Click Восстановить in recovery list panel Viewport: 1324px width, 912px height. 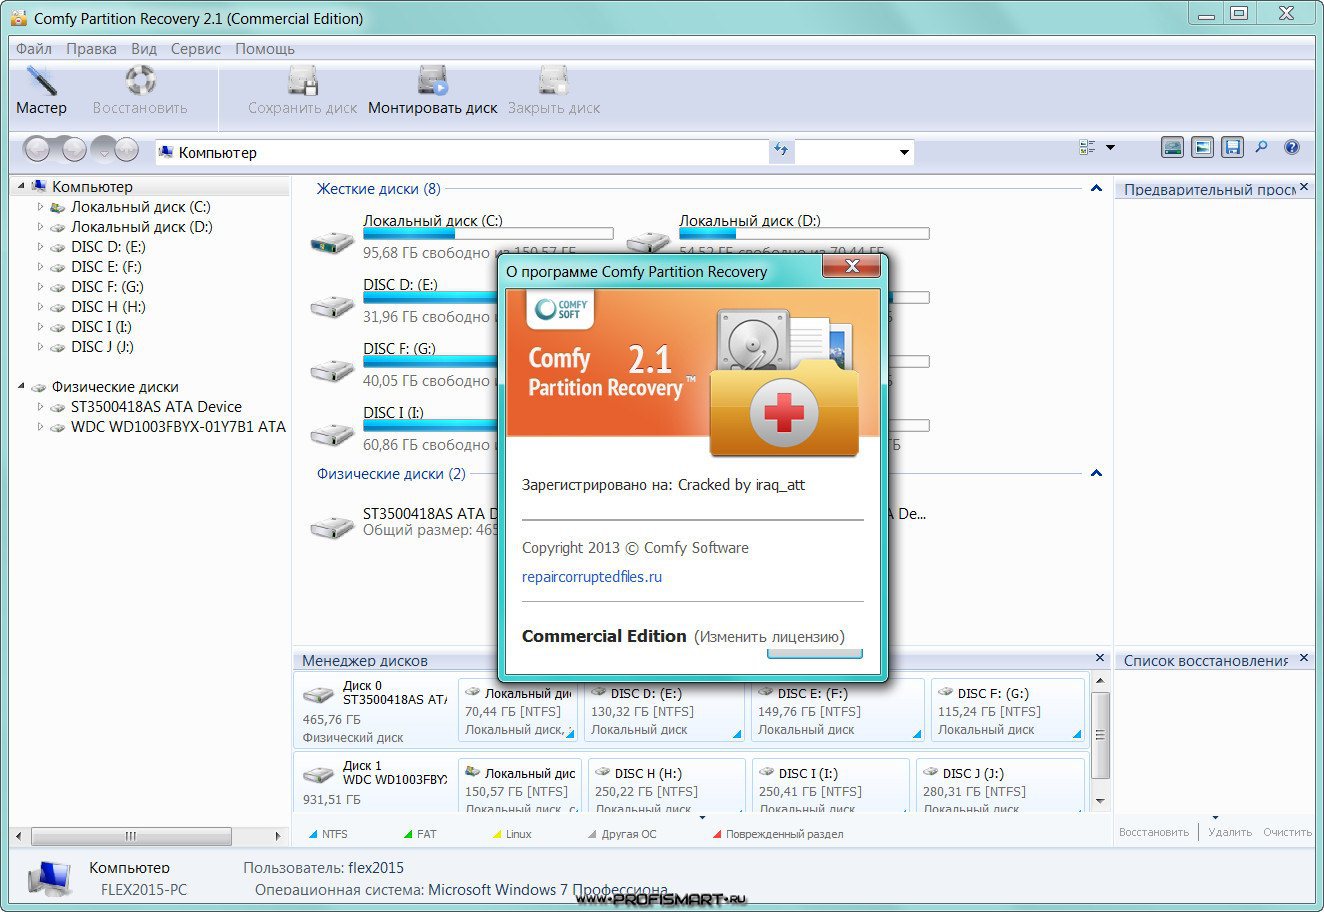point(1154,832)
